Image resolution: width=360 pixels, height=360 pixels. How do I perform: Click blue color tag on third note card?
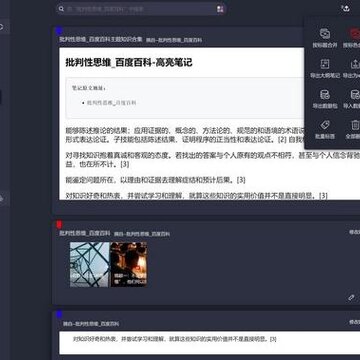point(59,314)
